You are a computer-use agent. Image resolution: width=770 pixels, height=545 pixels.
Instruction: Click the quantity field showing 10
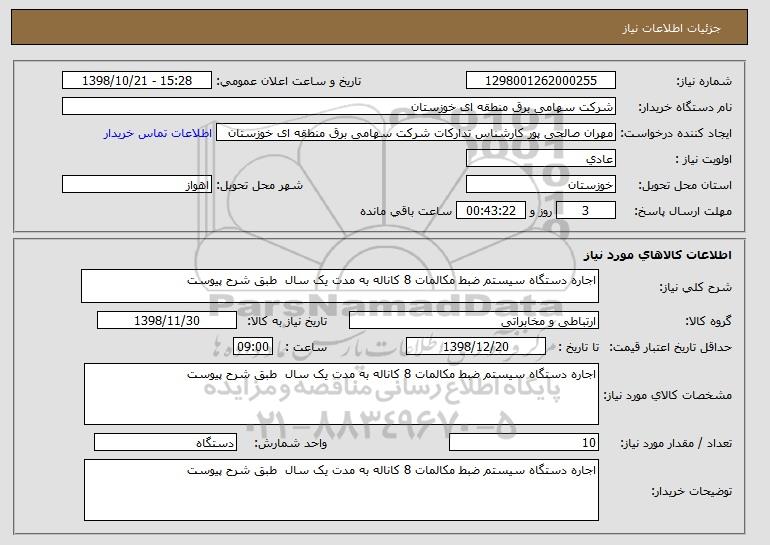pyautogui.click(x=525, y=443)
